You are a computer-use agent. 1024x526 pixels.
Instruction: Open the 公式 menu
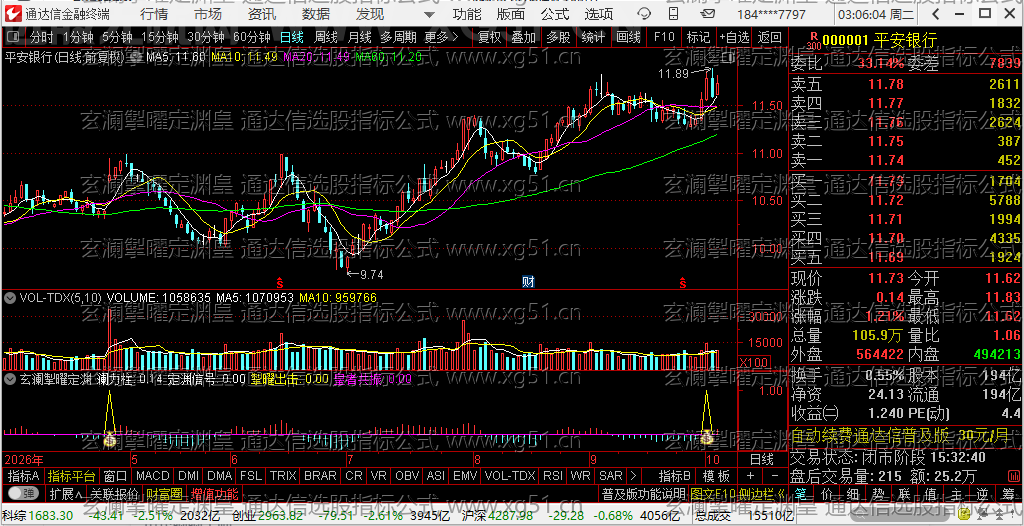[555, 14]
